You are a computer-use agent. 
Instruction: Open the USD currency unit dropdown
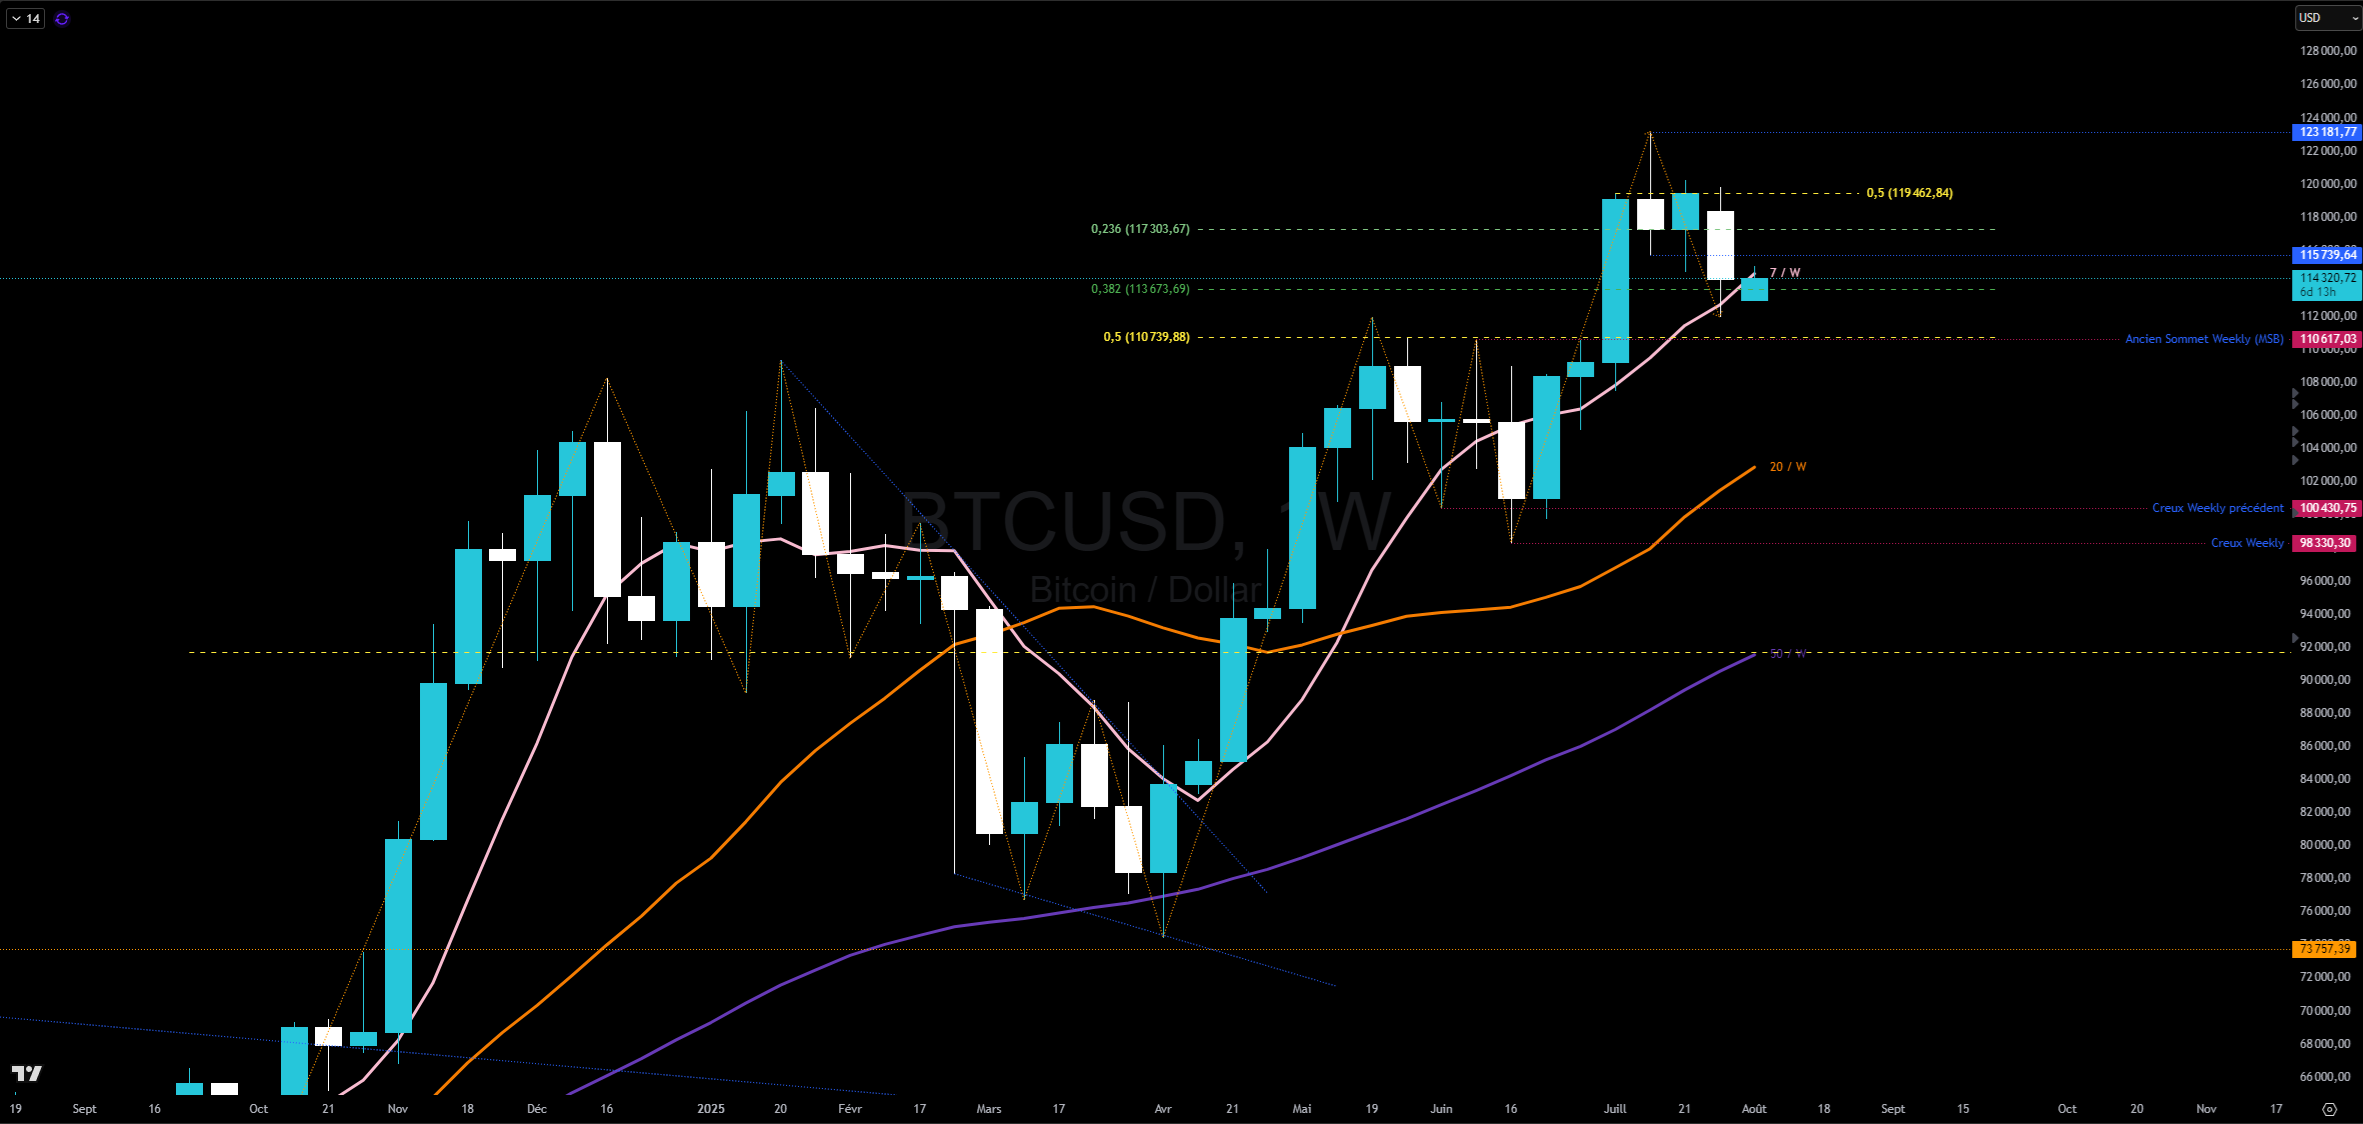pos(2327,18)
